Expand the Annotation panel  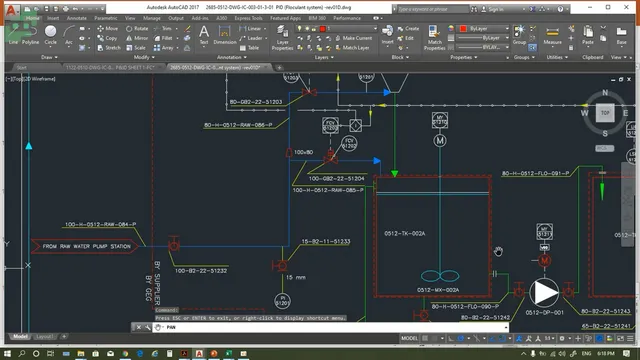pyautogui.click(x=231, y=57)
